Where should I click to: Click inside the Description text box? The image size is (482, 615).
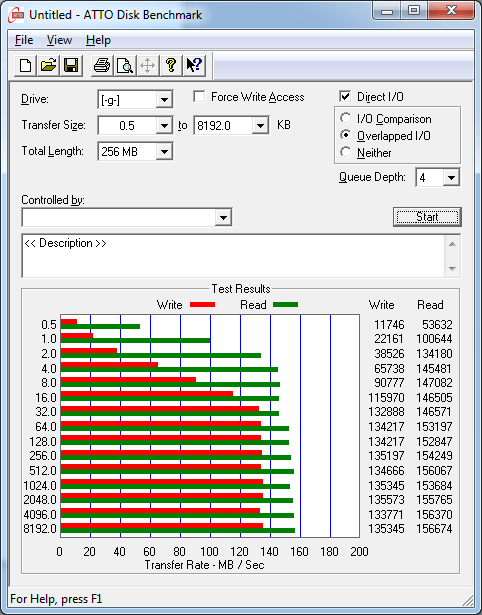234,256
